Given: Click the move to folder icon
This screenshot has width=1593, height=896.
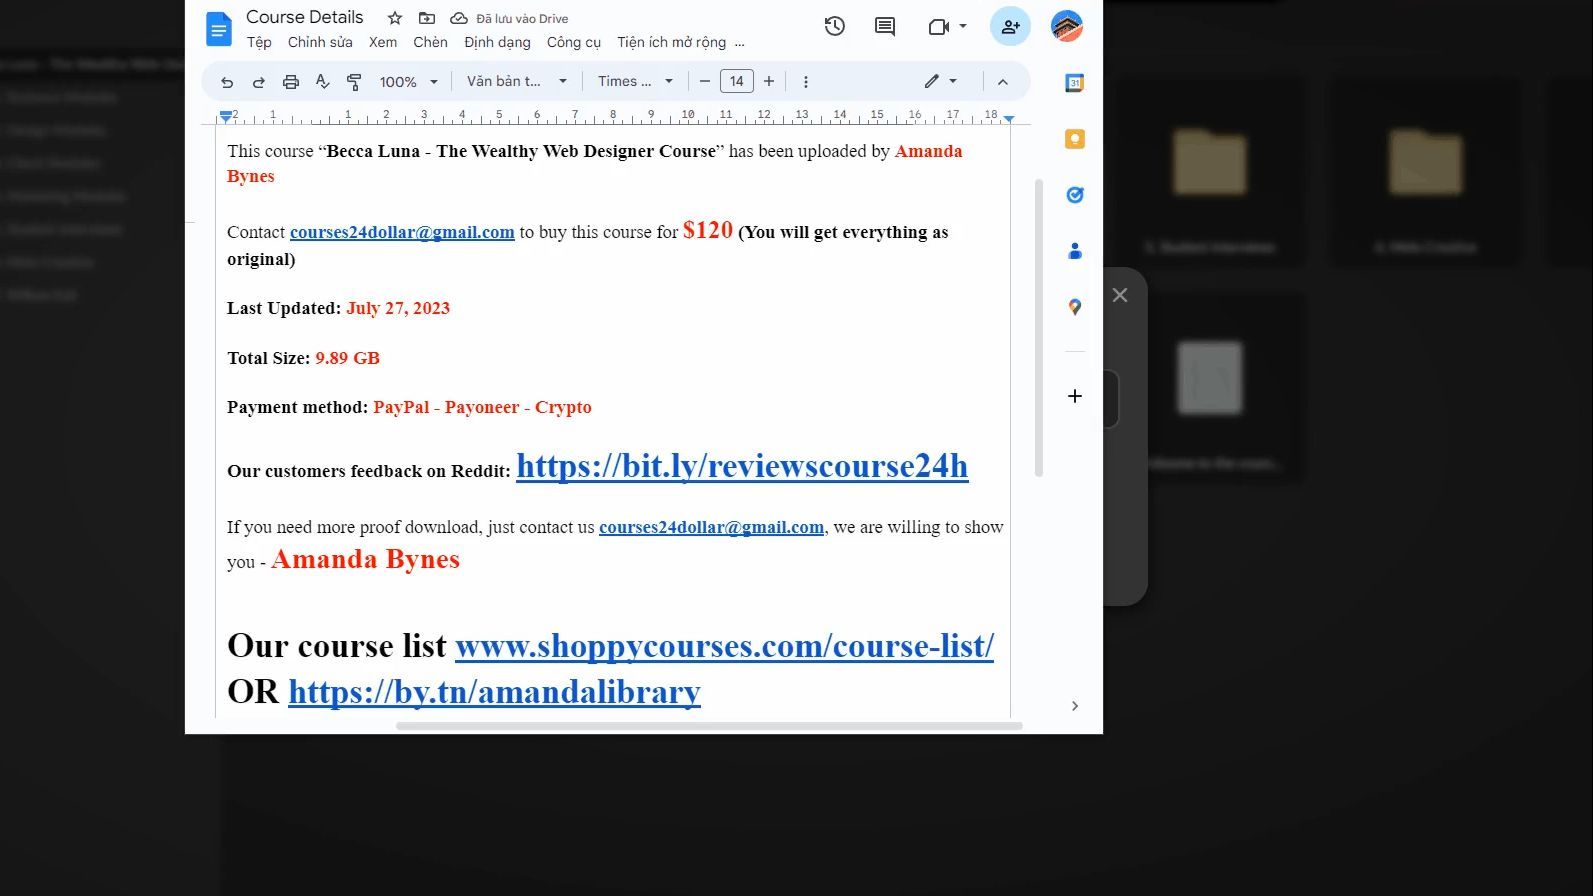Looking at the screenshot, I should (427, 18).
